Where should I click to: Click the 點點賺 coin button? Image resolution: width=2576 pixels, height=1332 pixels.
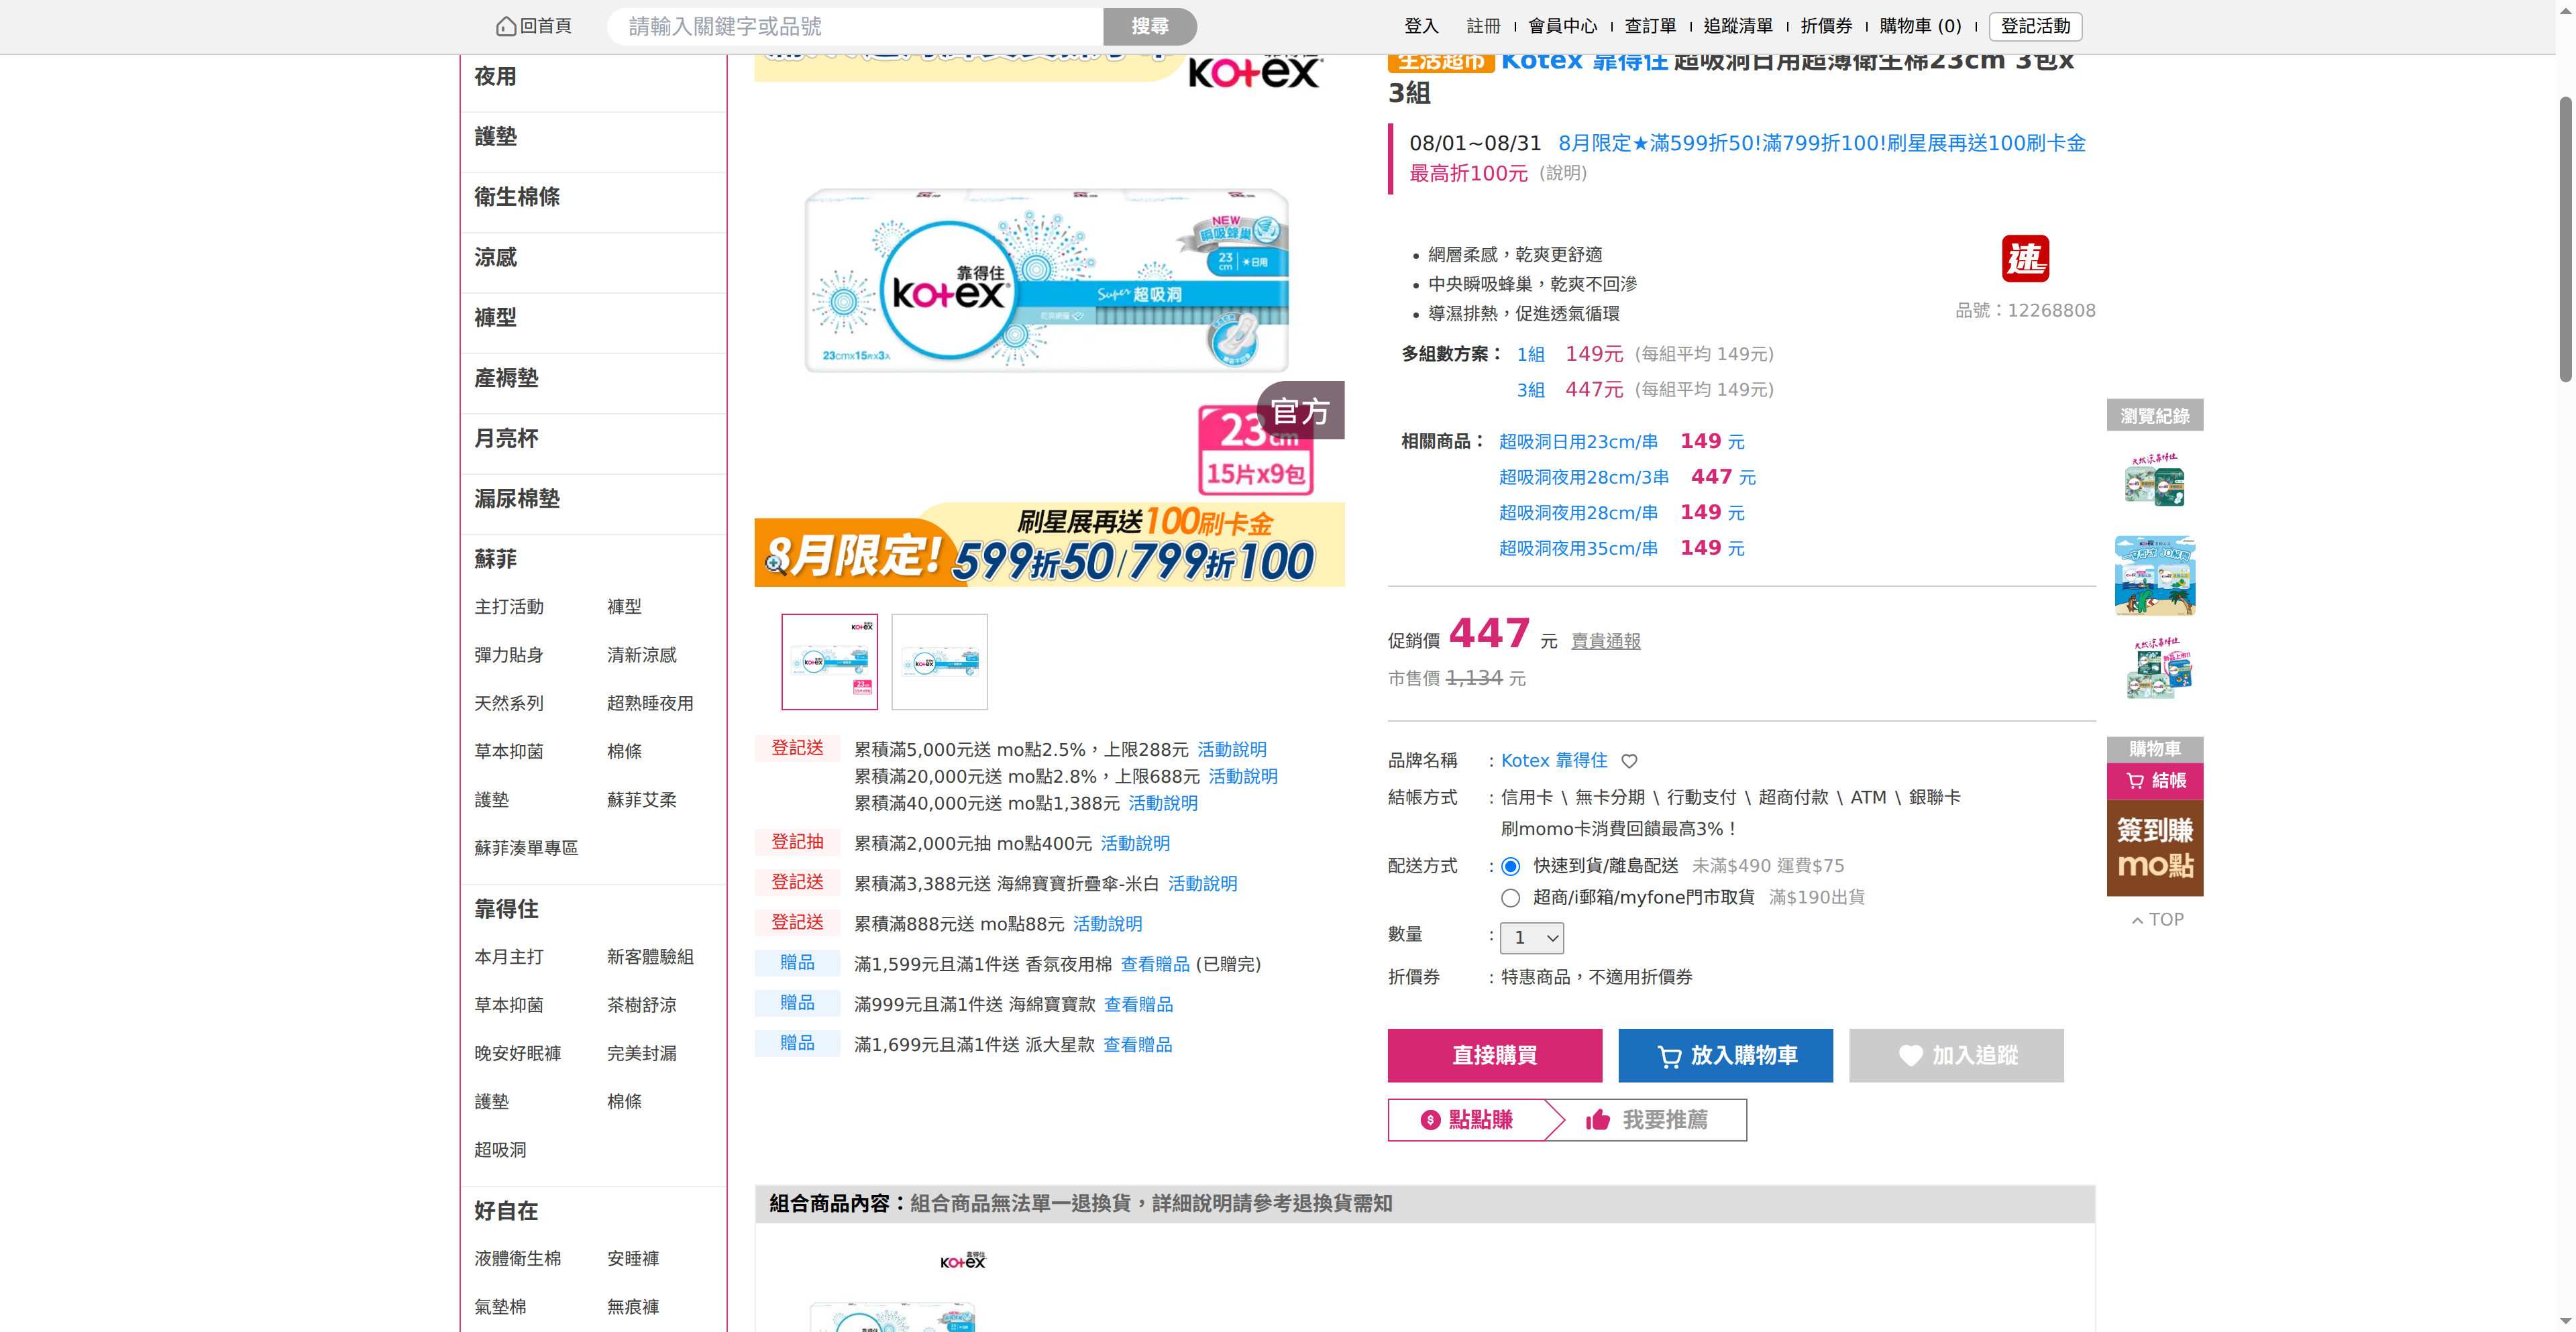pos(1467,1120)
